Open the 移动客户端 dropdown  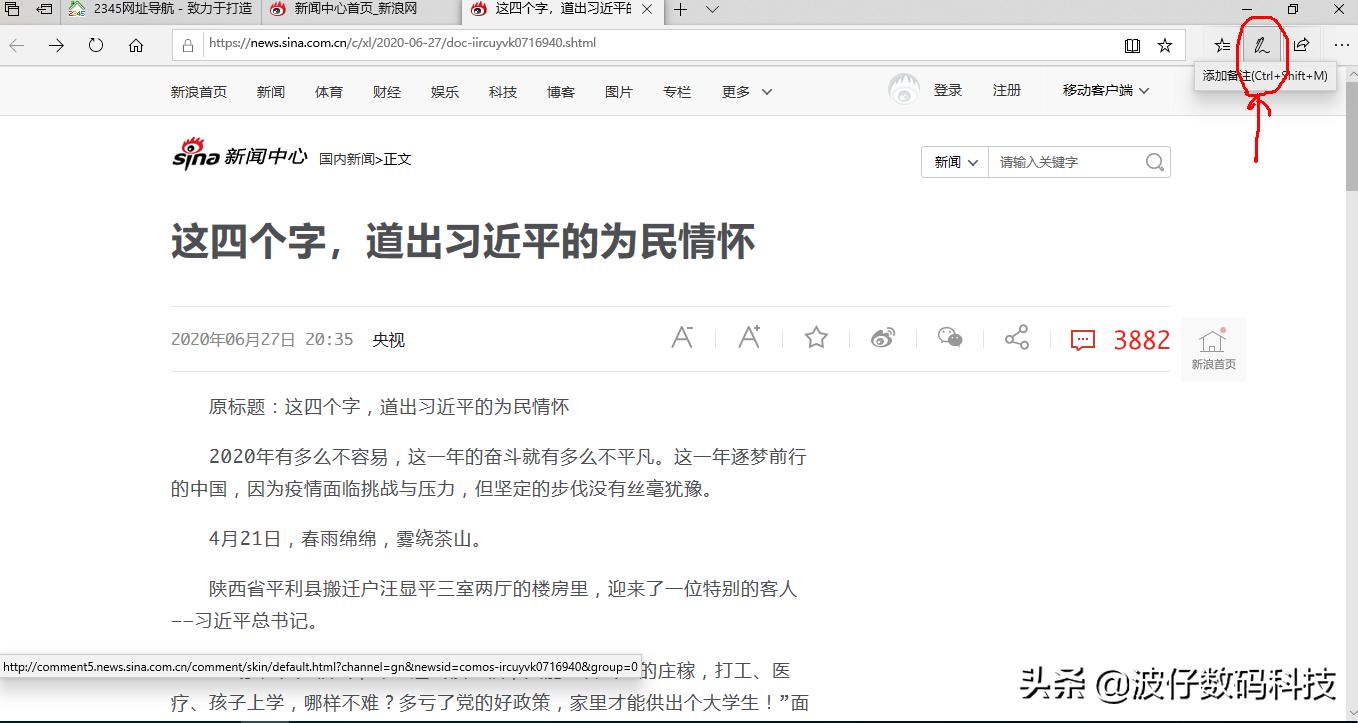click(x=1102, y=89)
